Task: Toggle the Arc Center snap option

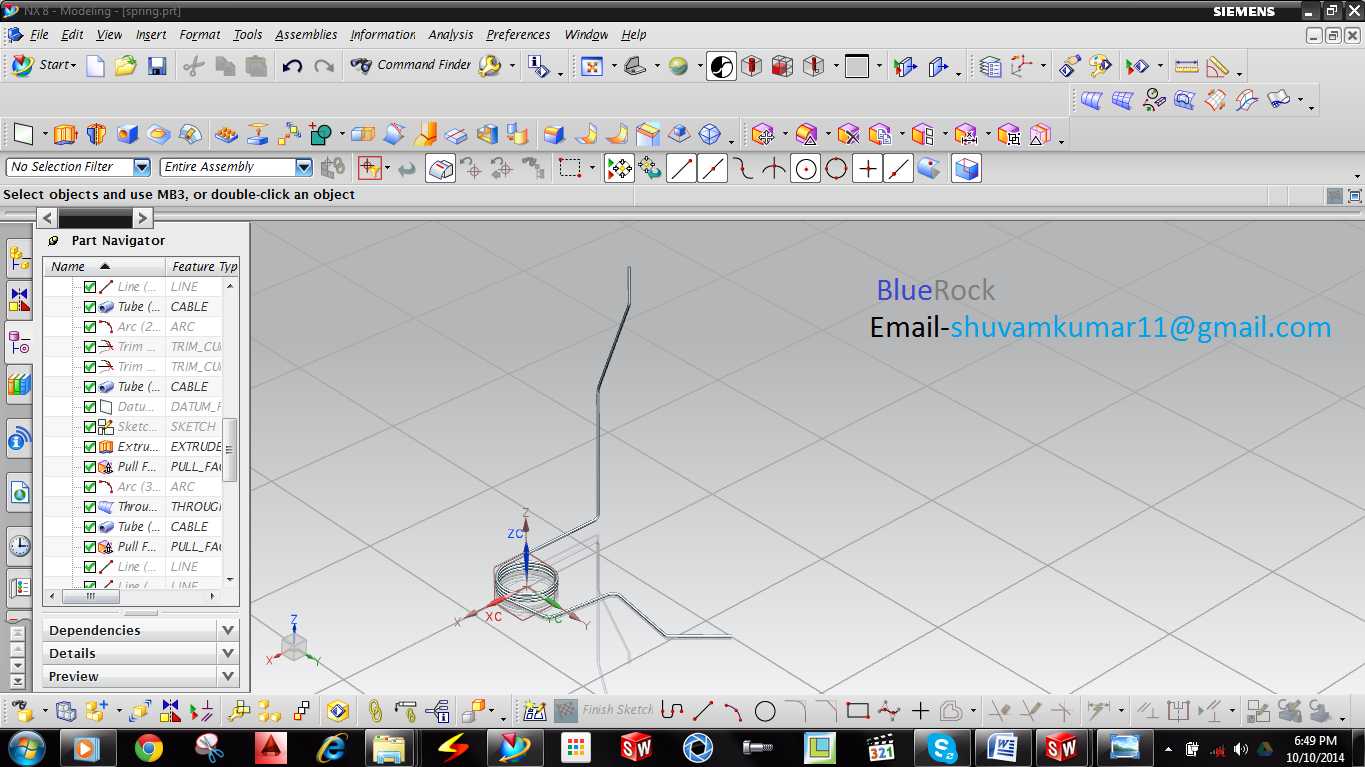Action: 805,169
